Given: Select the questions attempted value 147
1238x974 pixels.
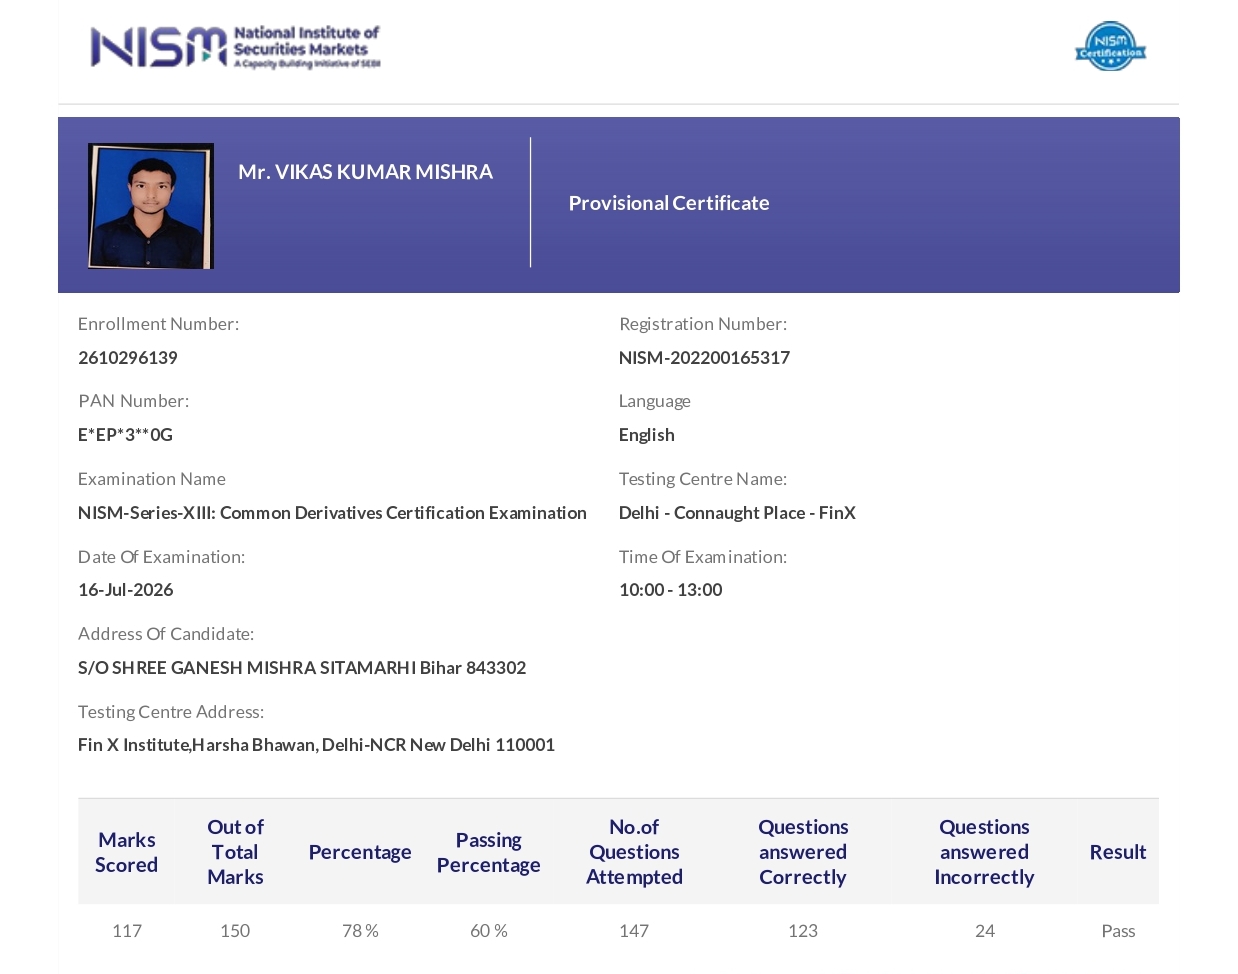Looking at the screenshot, I should pyautogui.click(x=634, y=931).
